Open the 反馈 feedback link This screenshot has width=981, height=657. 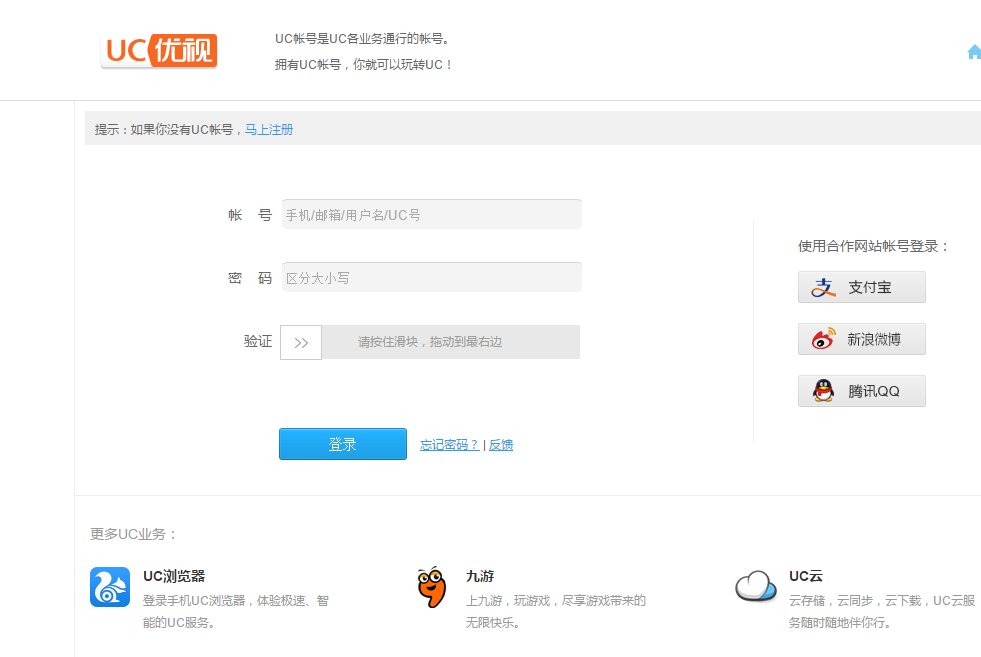coord(500,444)
